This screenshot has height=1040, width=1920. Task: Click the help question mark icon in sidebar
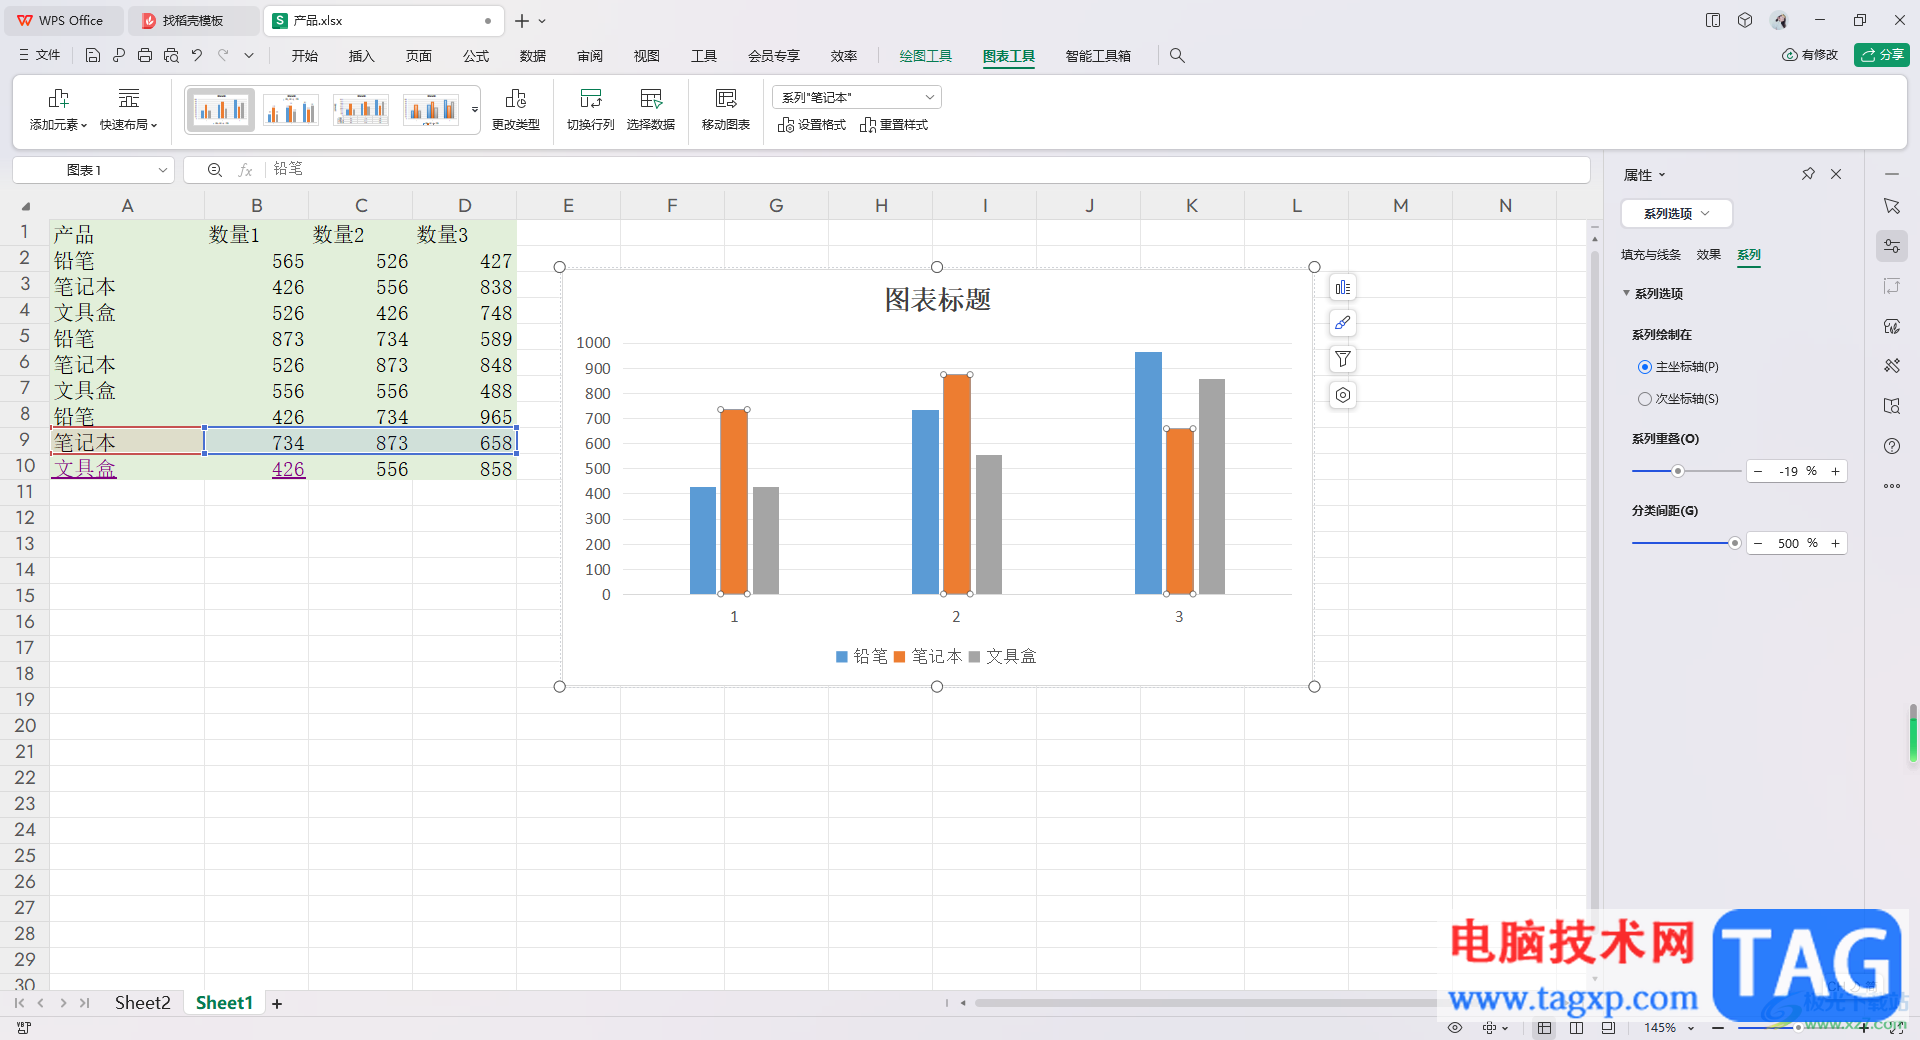(x=1891, y=446)
